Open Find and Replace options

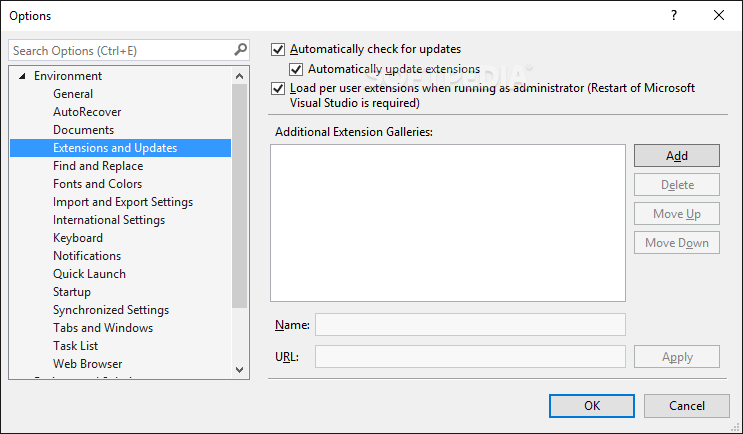coord(98,166)
